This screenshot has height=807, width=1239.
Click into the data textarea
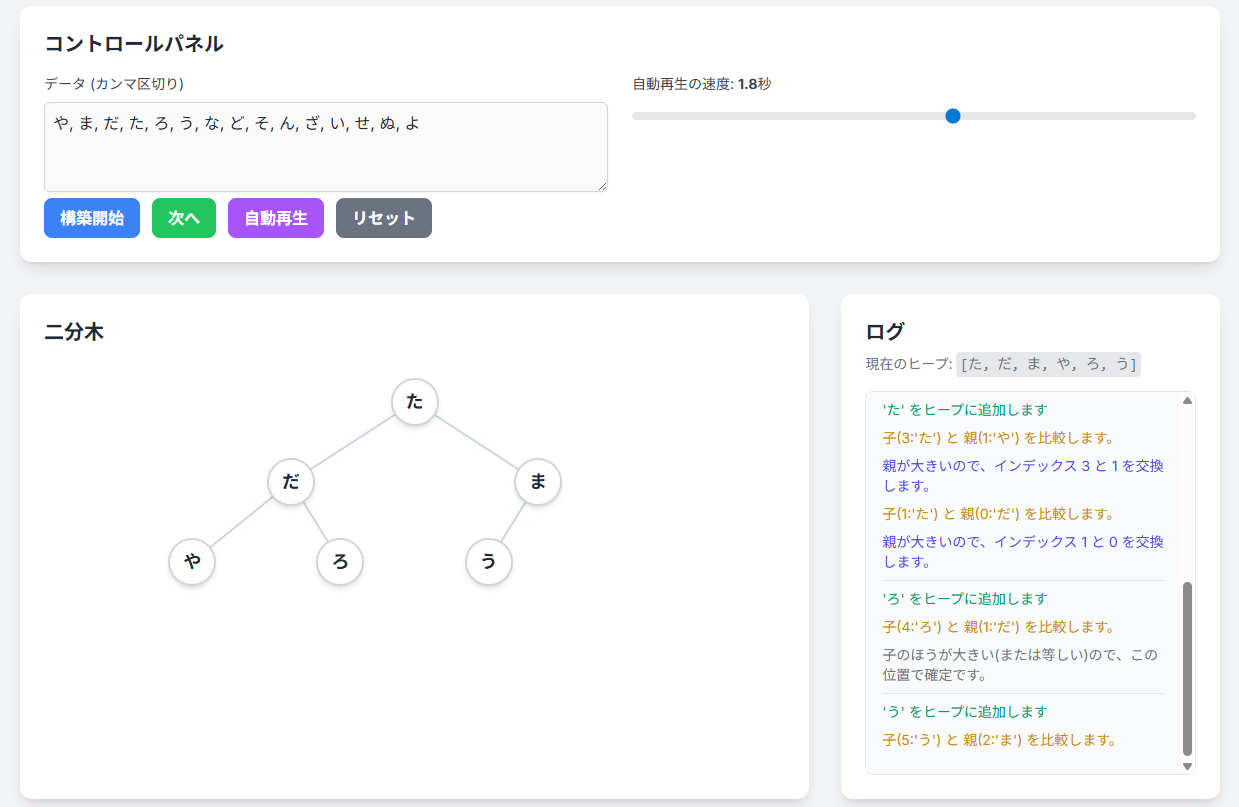[x=326, y=147]
